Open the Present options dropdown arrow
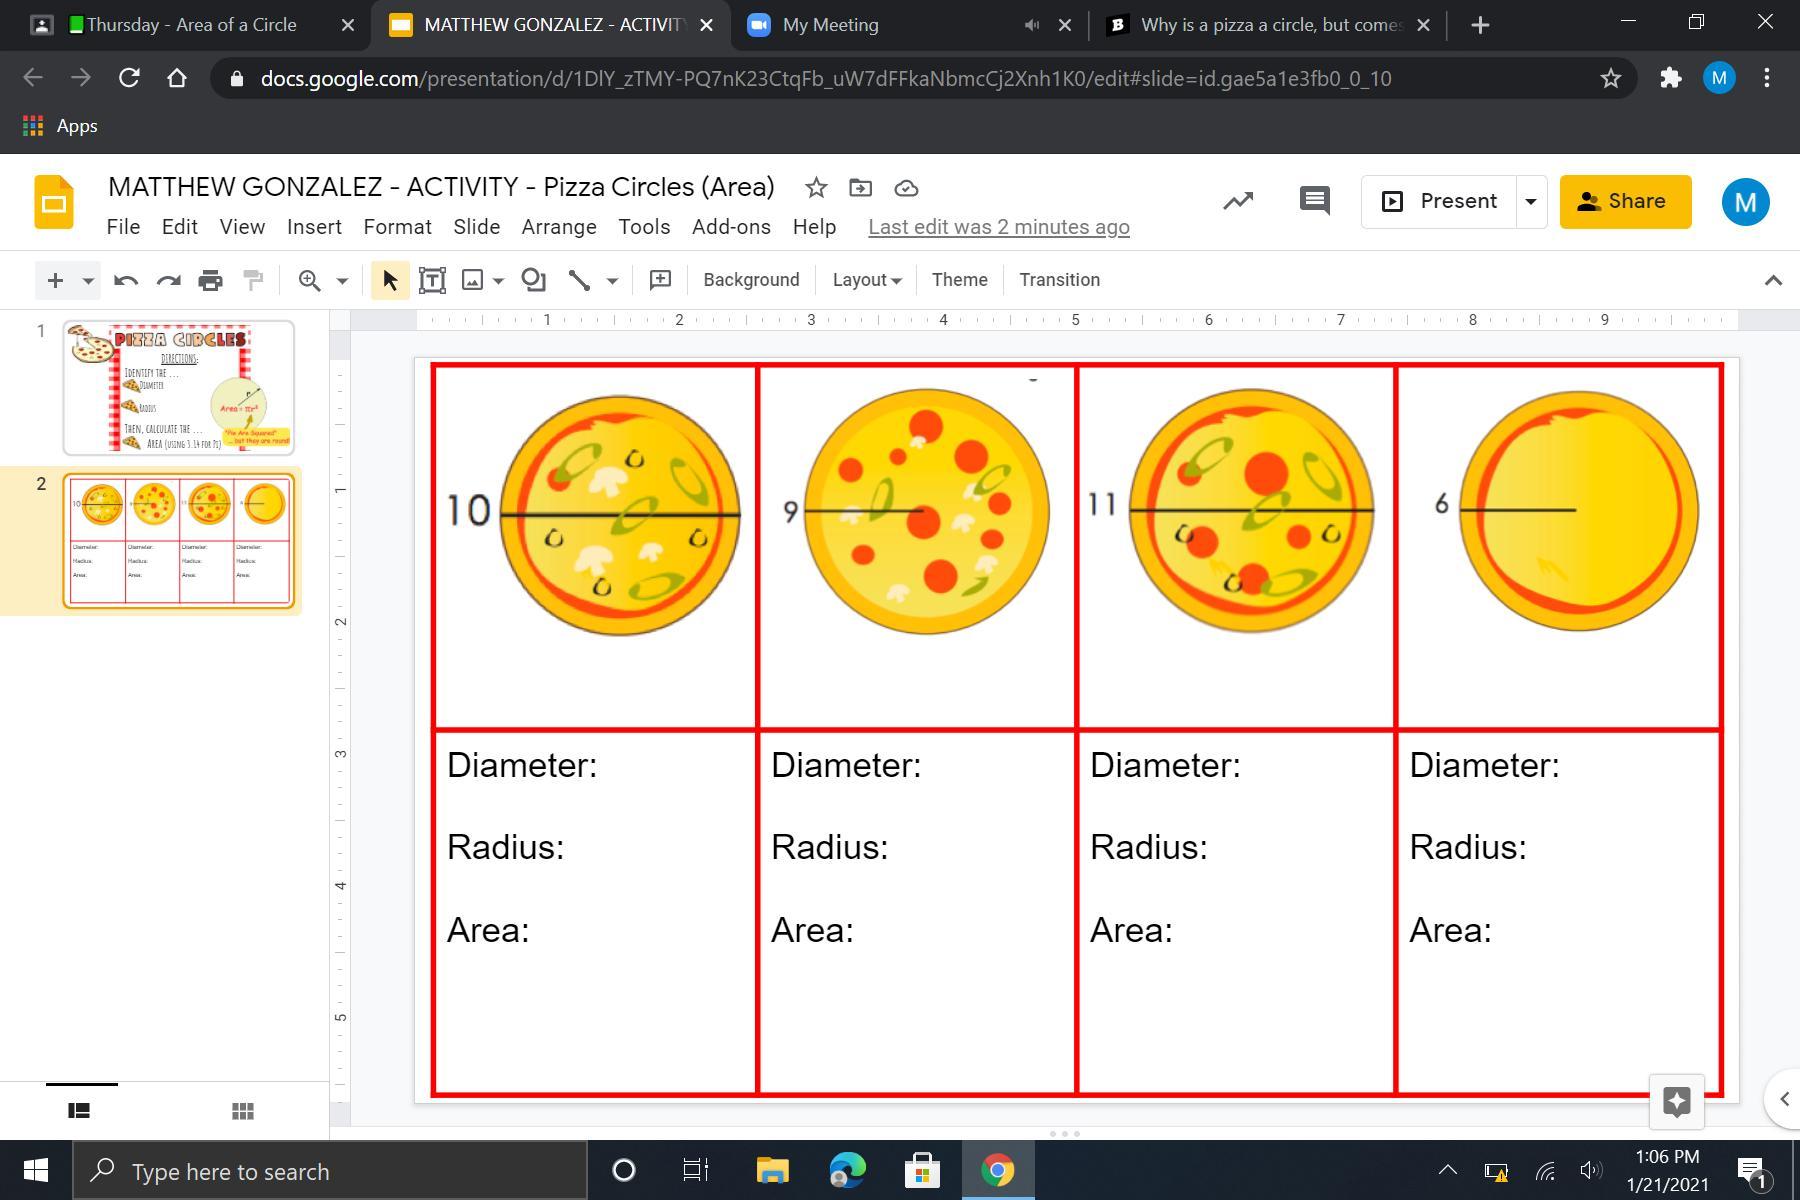 [x=1530, y=202]
